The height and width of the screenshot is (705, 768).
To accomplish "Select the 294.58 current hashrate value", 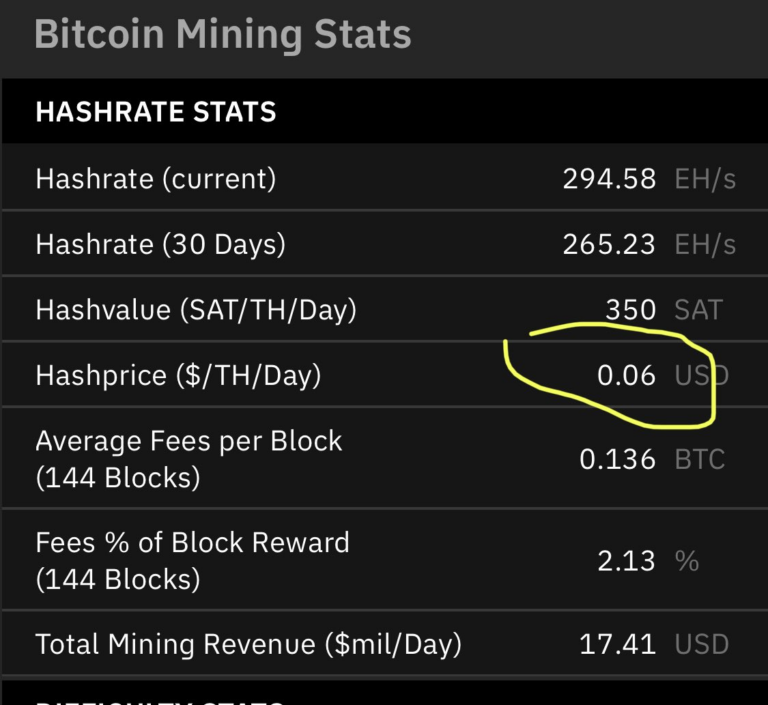I will click(x=609, y=179).
